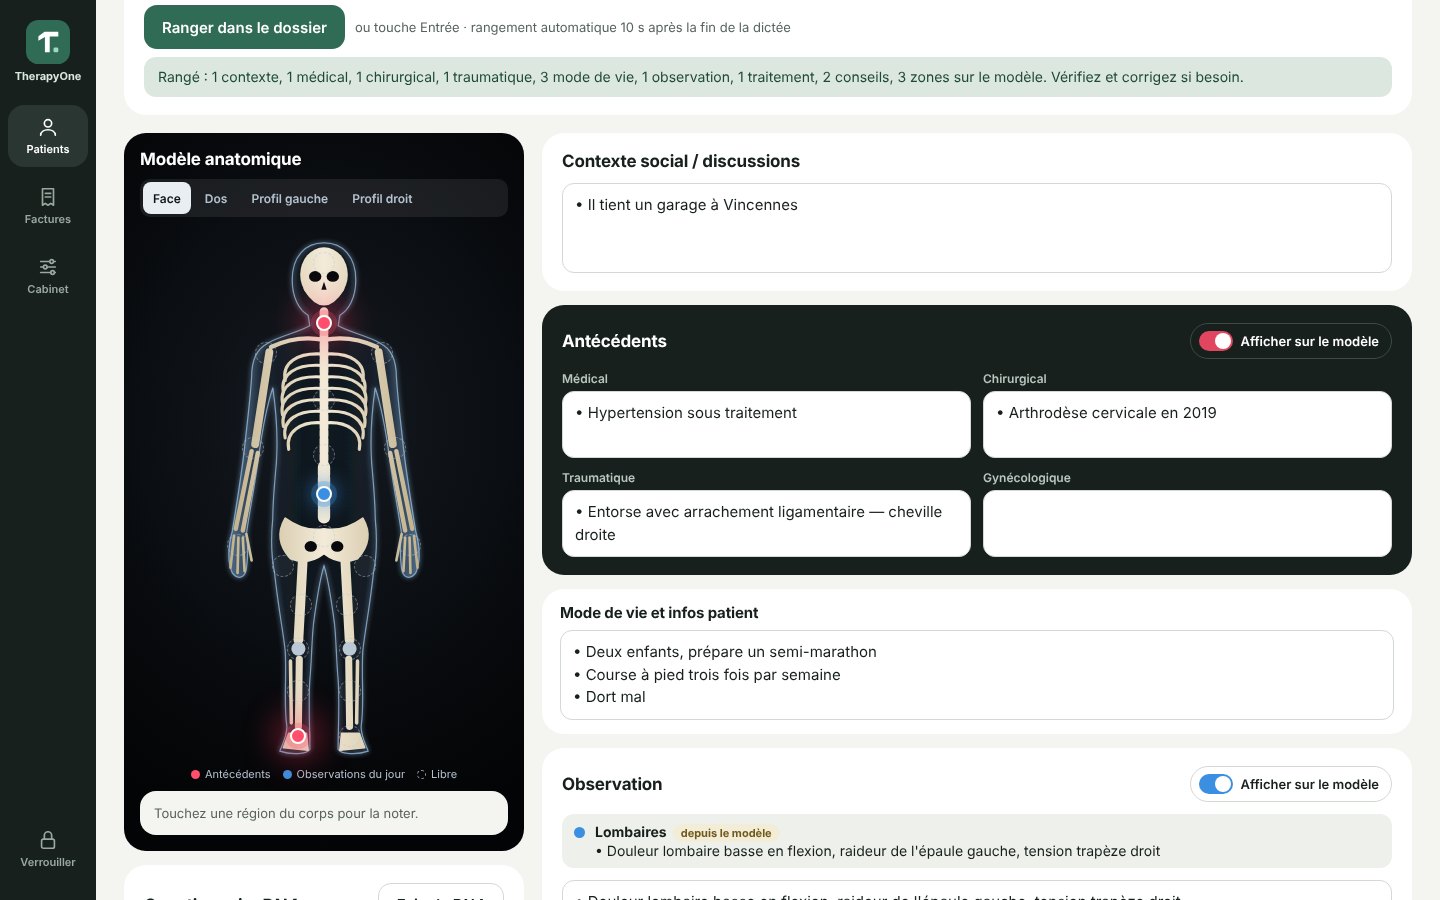Click the Médical antécédents field

pos(766,424)
